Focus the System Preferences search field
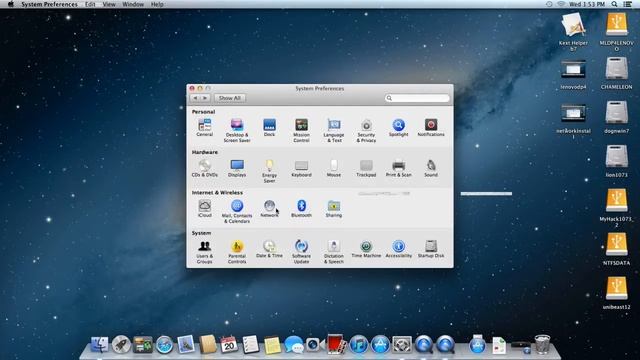The image size is (640, 360). tap(417, 98)
